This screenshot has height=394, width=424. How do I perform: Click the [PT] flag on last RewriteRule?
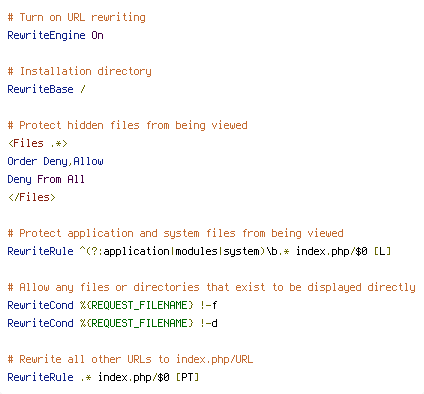187,377
